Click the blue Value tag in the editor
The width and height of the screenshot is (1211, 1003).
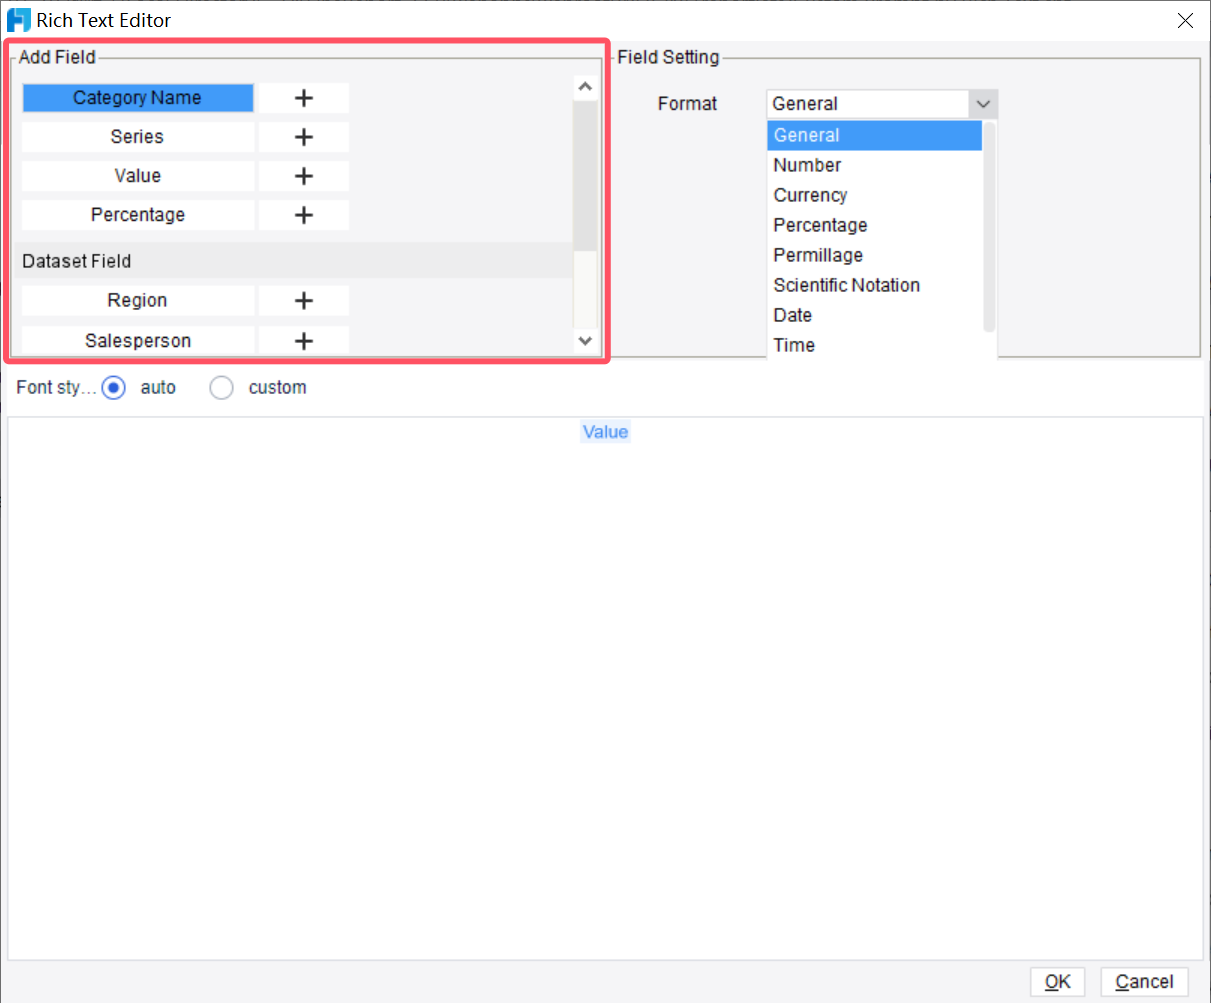click(605, 431)
